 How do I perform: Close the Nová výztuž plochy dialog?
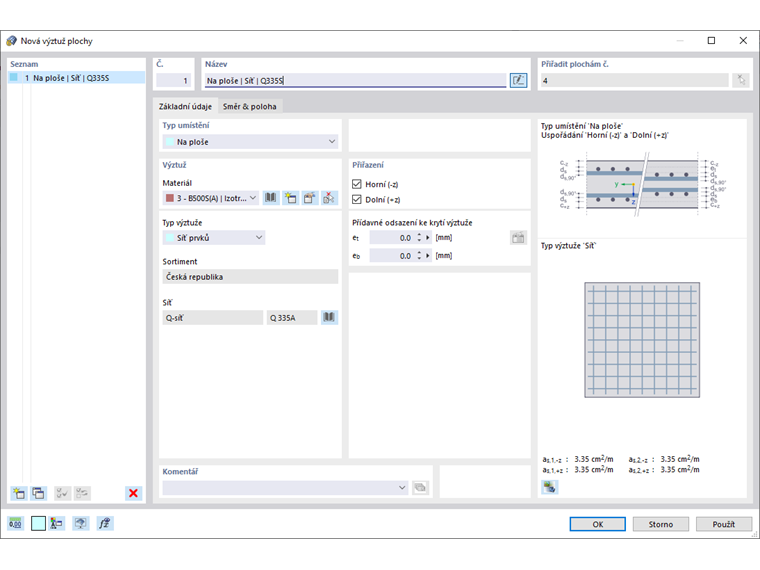click(743, 41)
